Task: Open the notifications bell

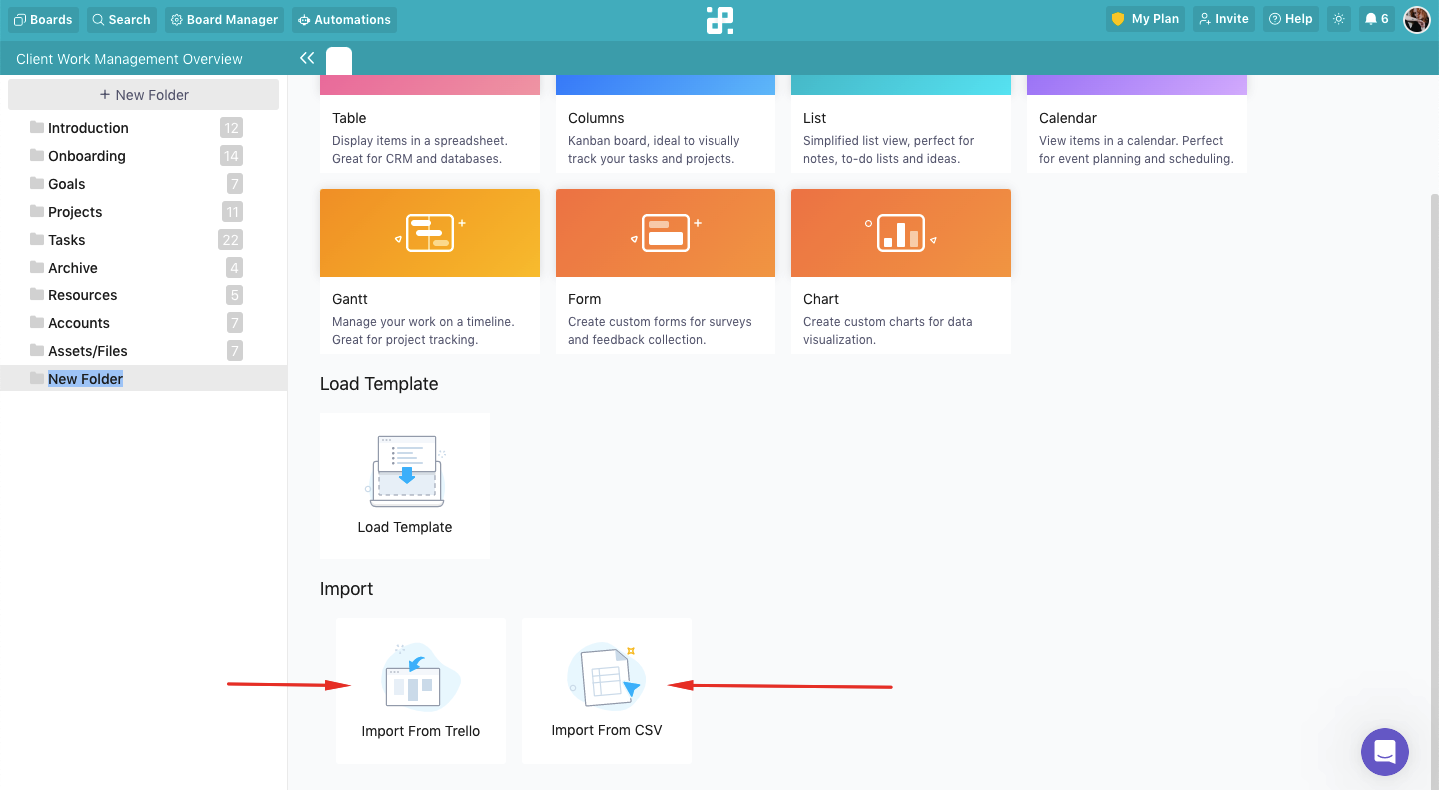Action: [x=1376, y=19]
